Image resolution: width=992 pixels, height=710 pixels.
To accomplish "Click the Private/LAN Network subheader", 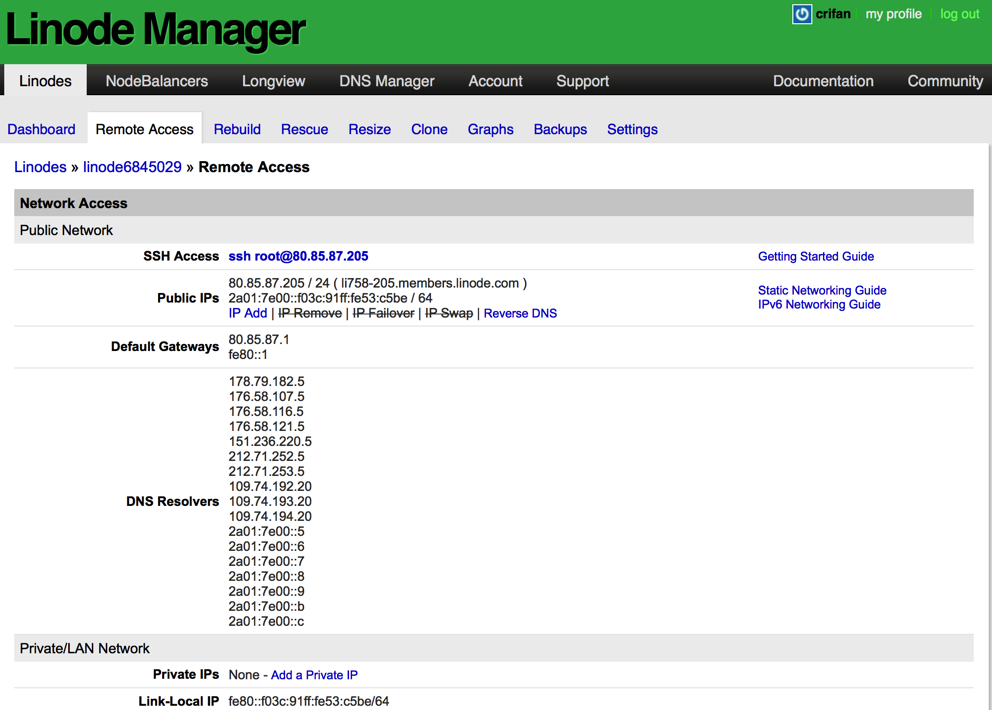I will [x=493, y=649].
